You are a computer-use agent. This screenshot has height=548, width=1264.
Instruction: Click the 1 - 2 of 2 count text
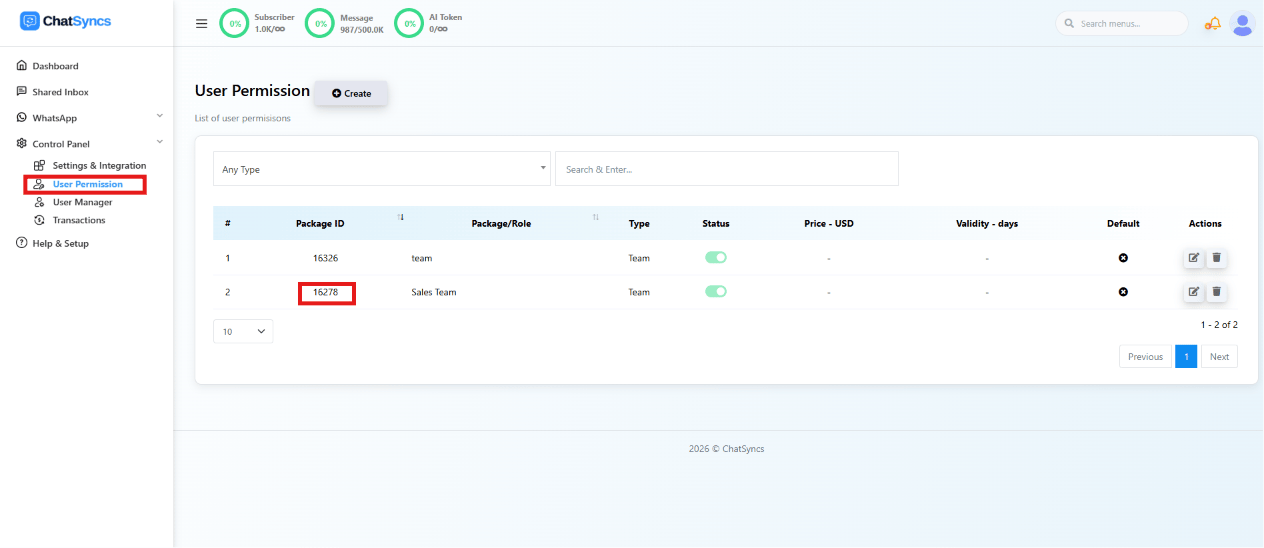[1219, 325]
